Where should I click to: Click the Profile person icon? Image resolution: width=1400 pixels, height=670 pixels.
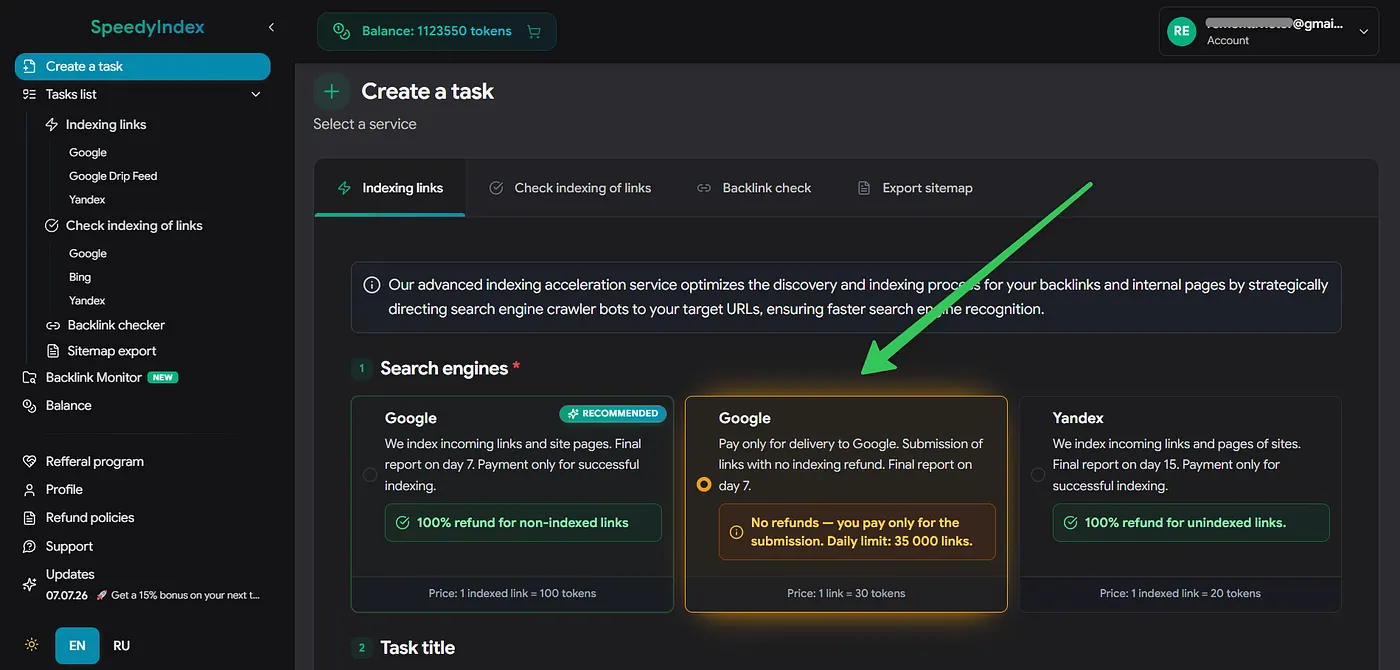[29, 489]
